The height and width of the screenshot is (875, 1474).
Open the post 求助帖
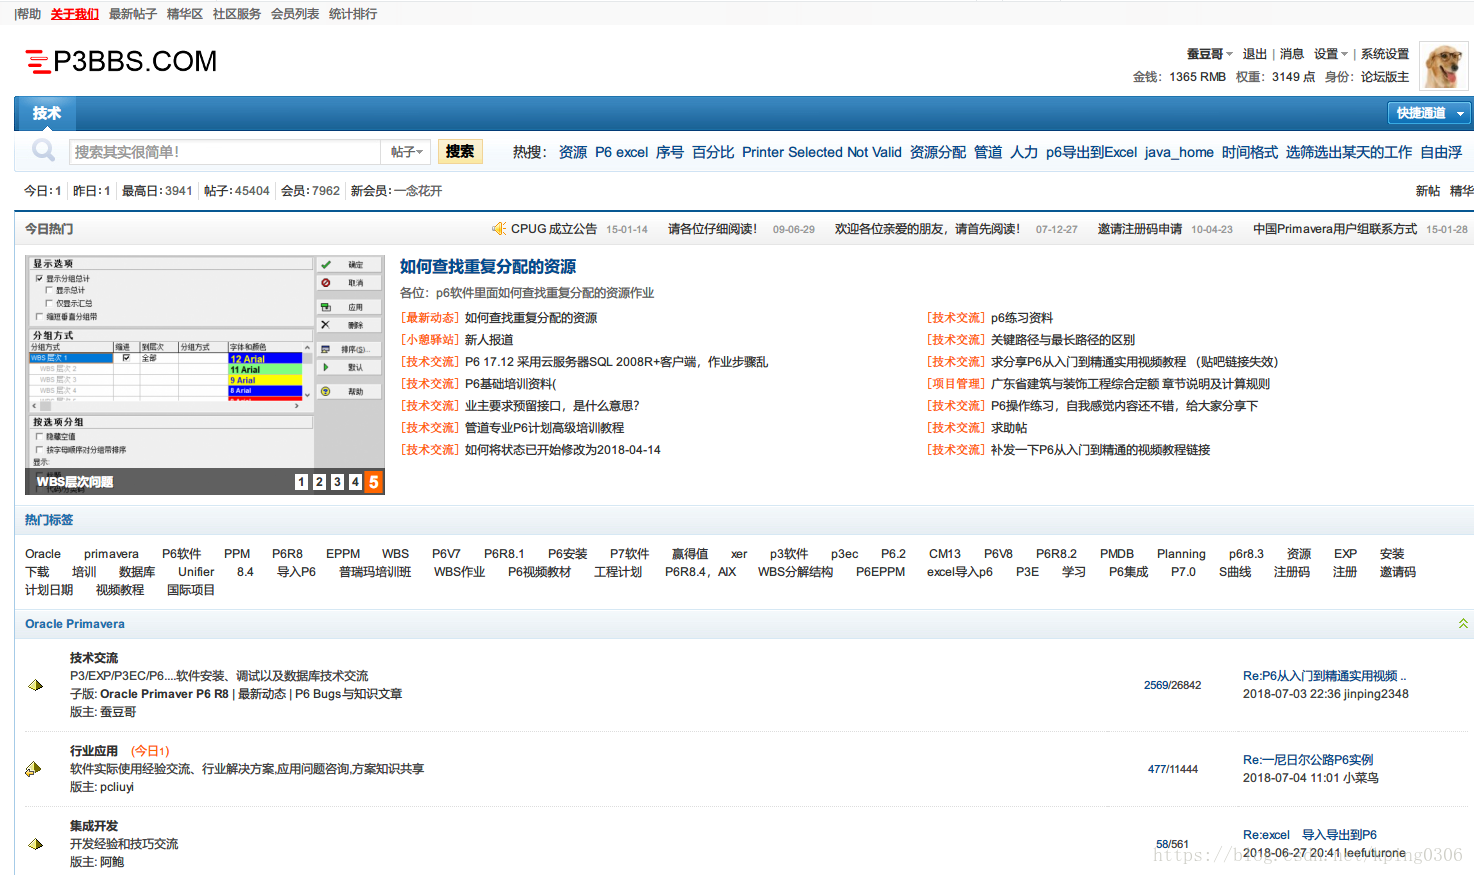click(1009, 428)
